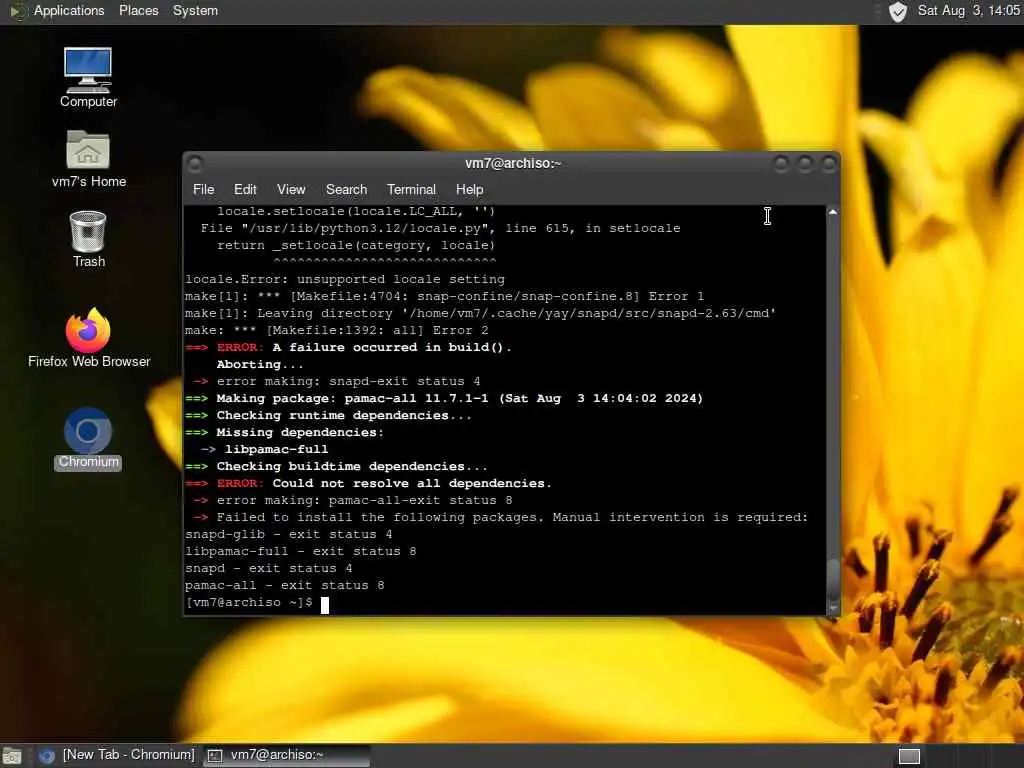The height and width of the screenshot is (768, 1024).
Task: Open the Places menu
Action: [138, 10]
